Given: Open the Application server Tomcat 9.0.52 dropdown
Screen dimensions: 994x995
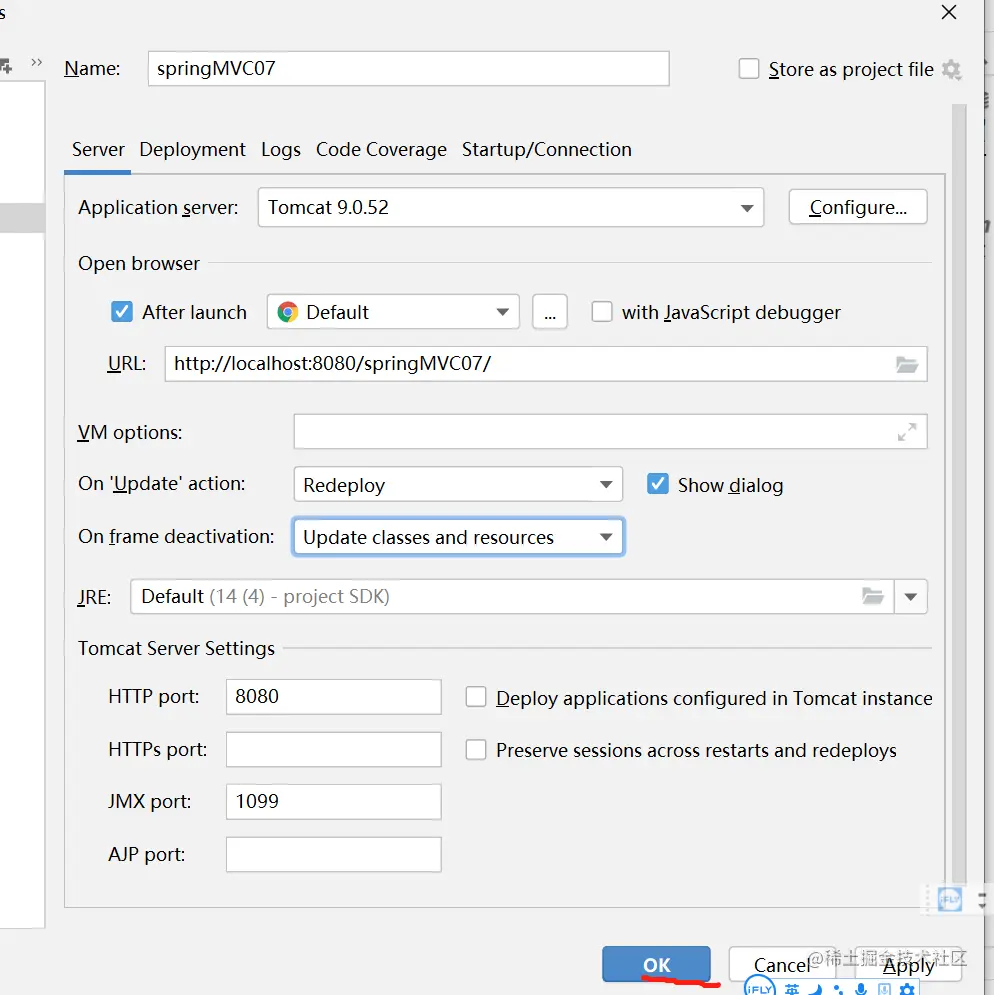Looking at the screenshot, I should pyautogui.click(x=510, y=208).
